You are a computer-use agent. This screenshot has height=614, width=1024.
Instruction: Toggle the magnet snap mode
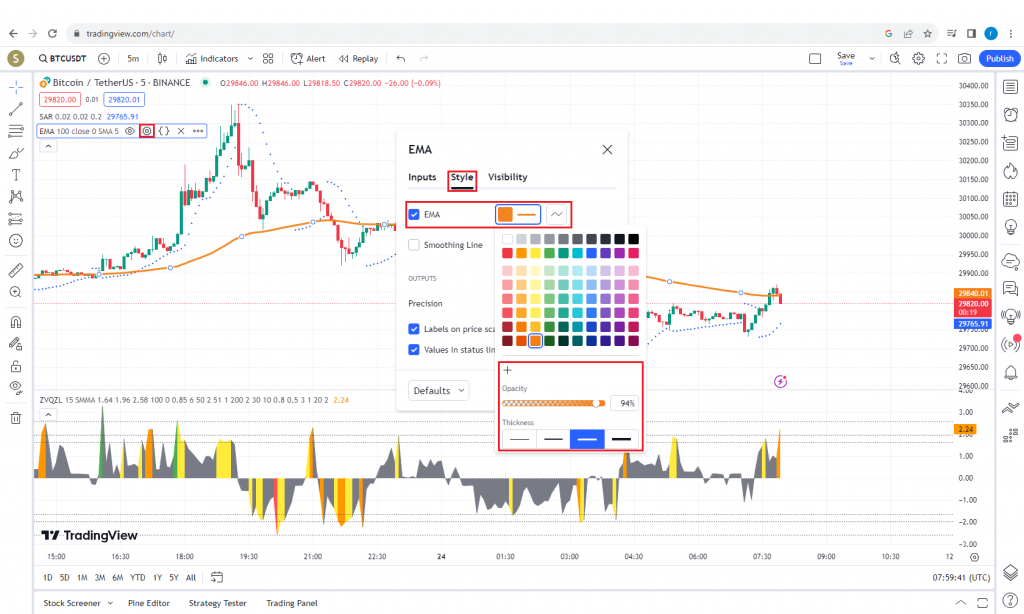16,322
